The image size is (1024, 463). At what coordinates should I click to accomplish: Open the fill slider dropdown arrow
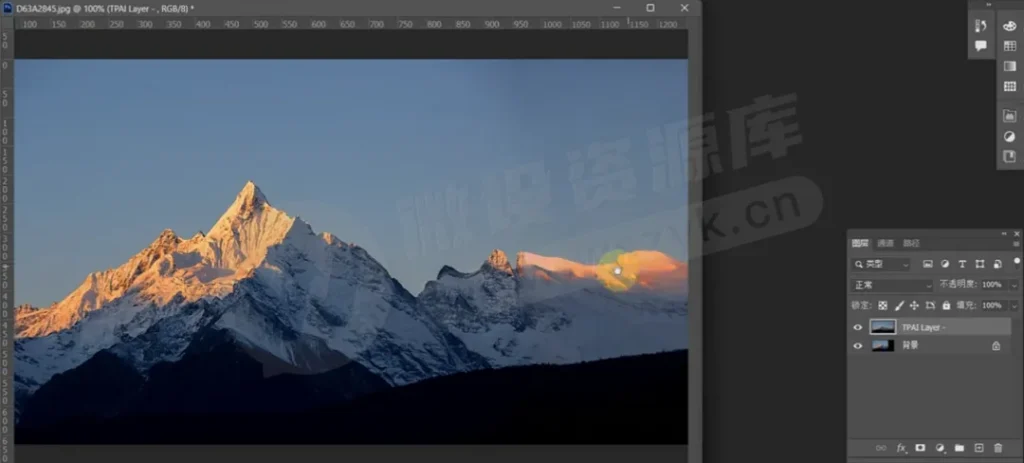point(1014,305)
